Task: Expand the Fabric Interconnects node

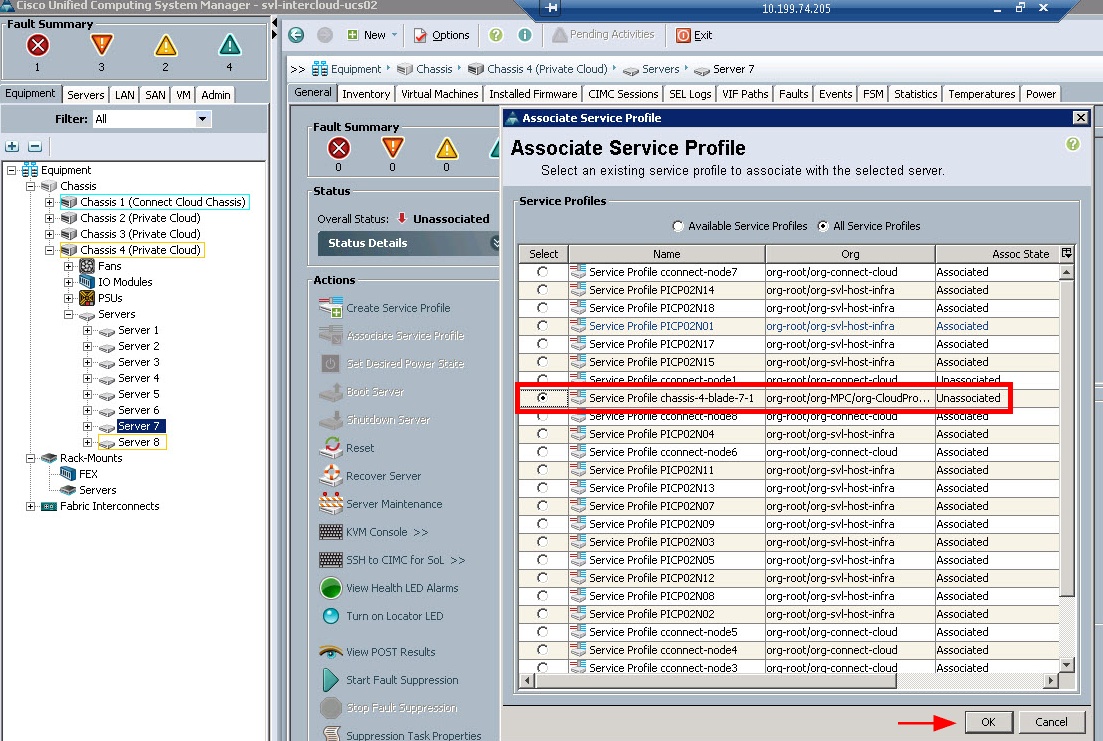Action: (x=30, y=506)
